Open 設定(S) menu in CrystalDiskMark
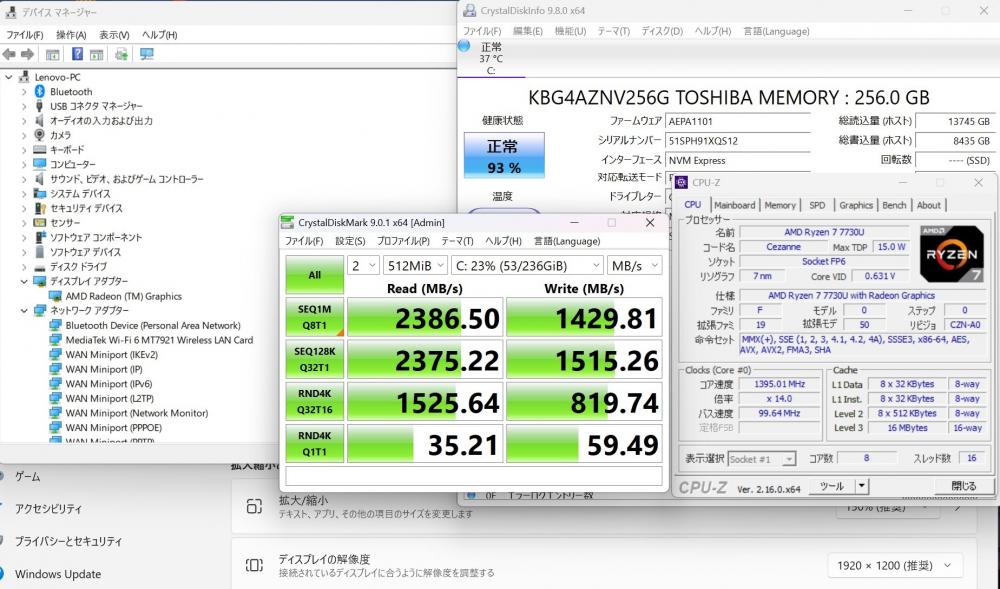This screenshot has height=589, width=1000. (350, 241)
